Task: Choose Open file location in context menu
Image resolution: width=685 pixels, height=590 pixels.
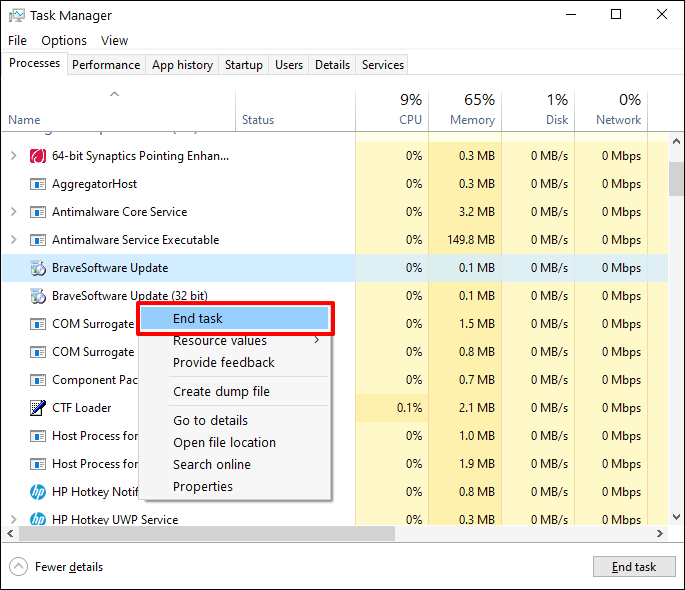Action: [x=235, y=443]
